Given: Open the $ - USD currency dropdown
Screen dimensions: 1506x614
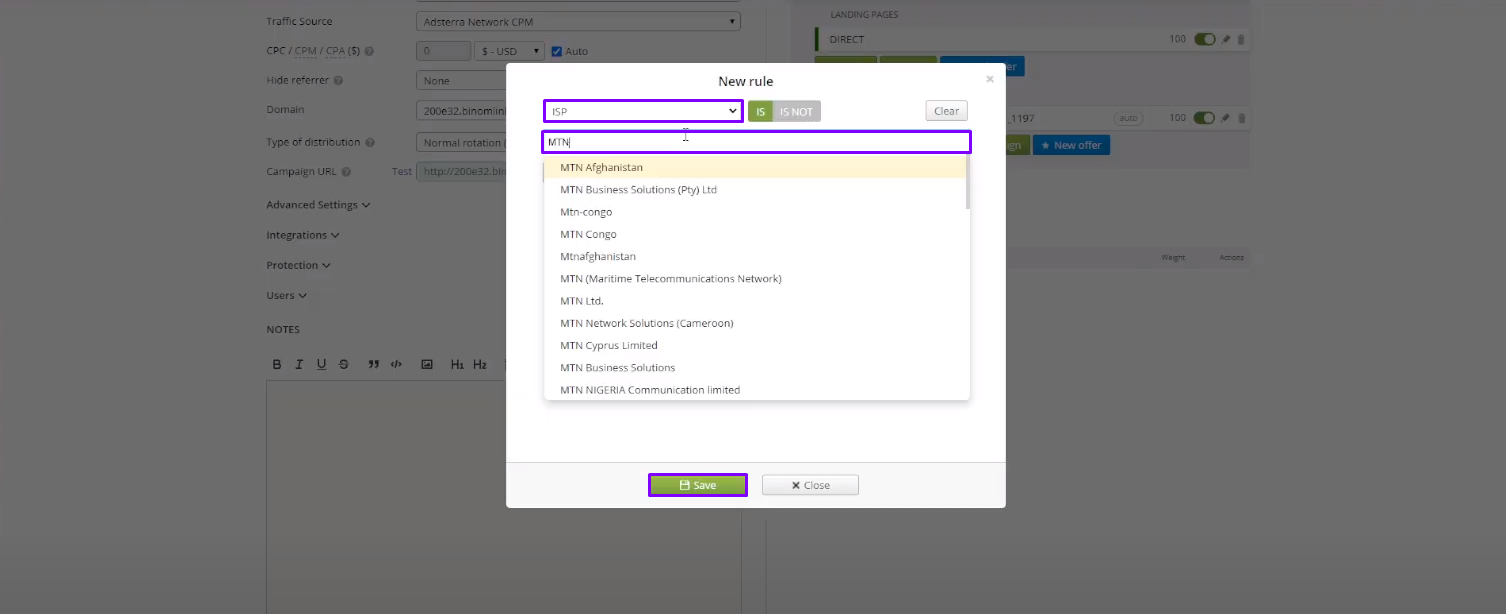Looking at the screenshot, I should click(x=510, y=51).
